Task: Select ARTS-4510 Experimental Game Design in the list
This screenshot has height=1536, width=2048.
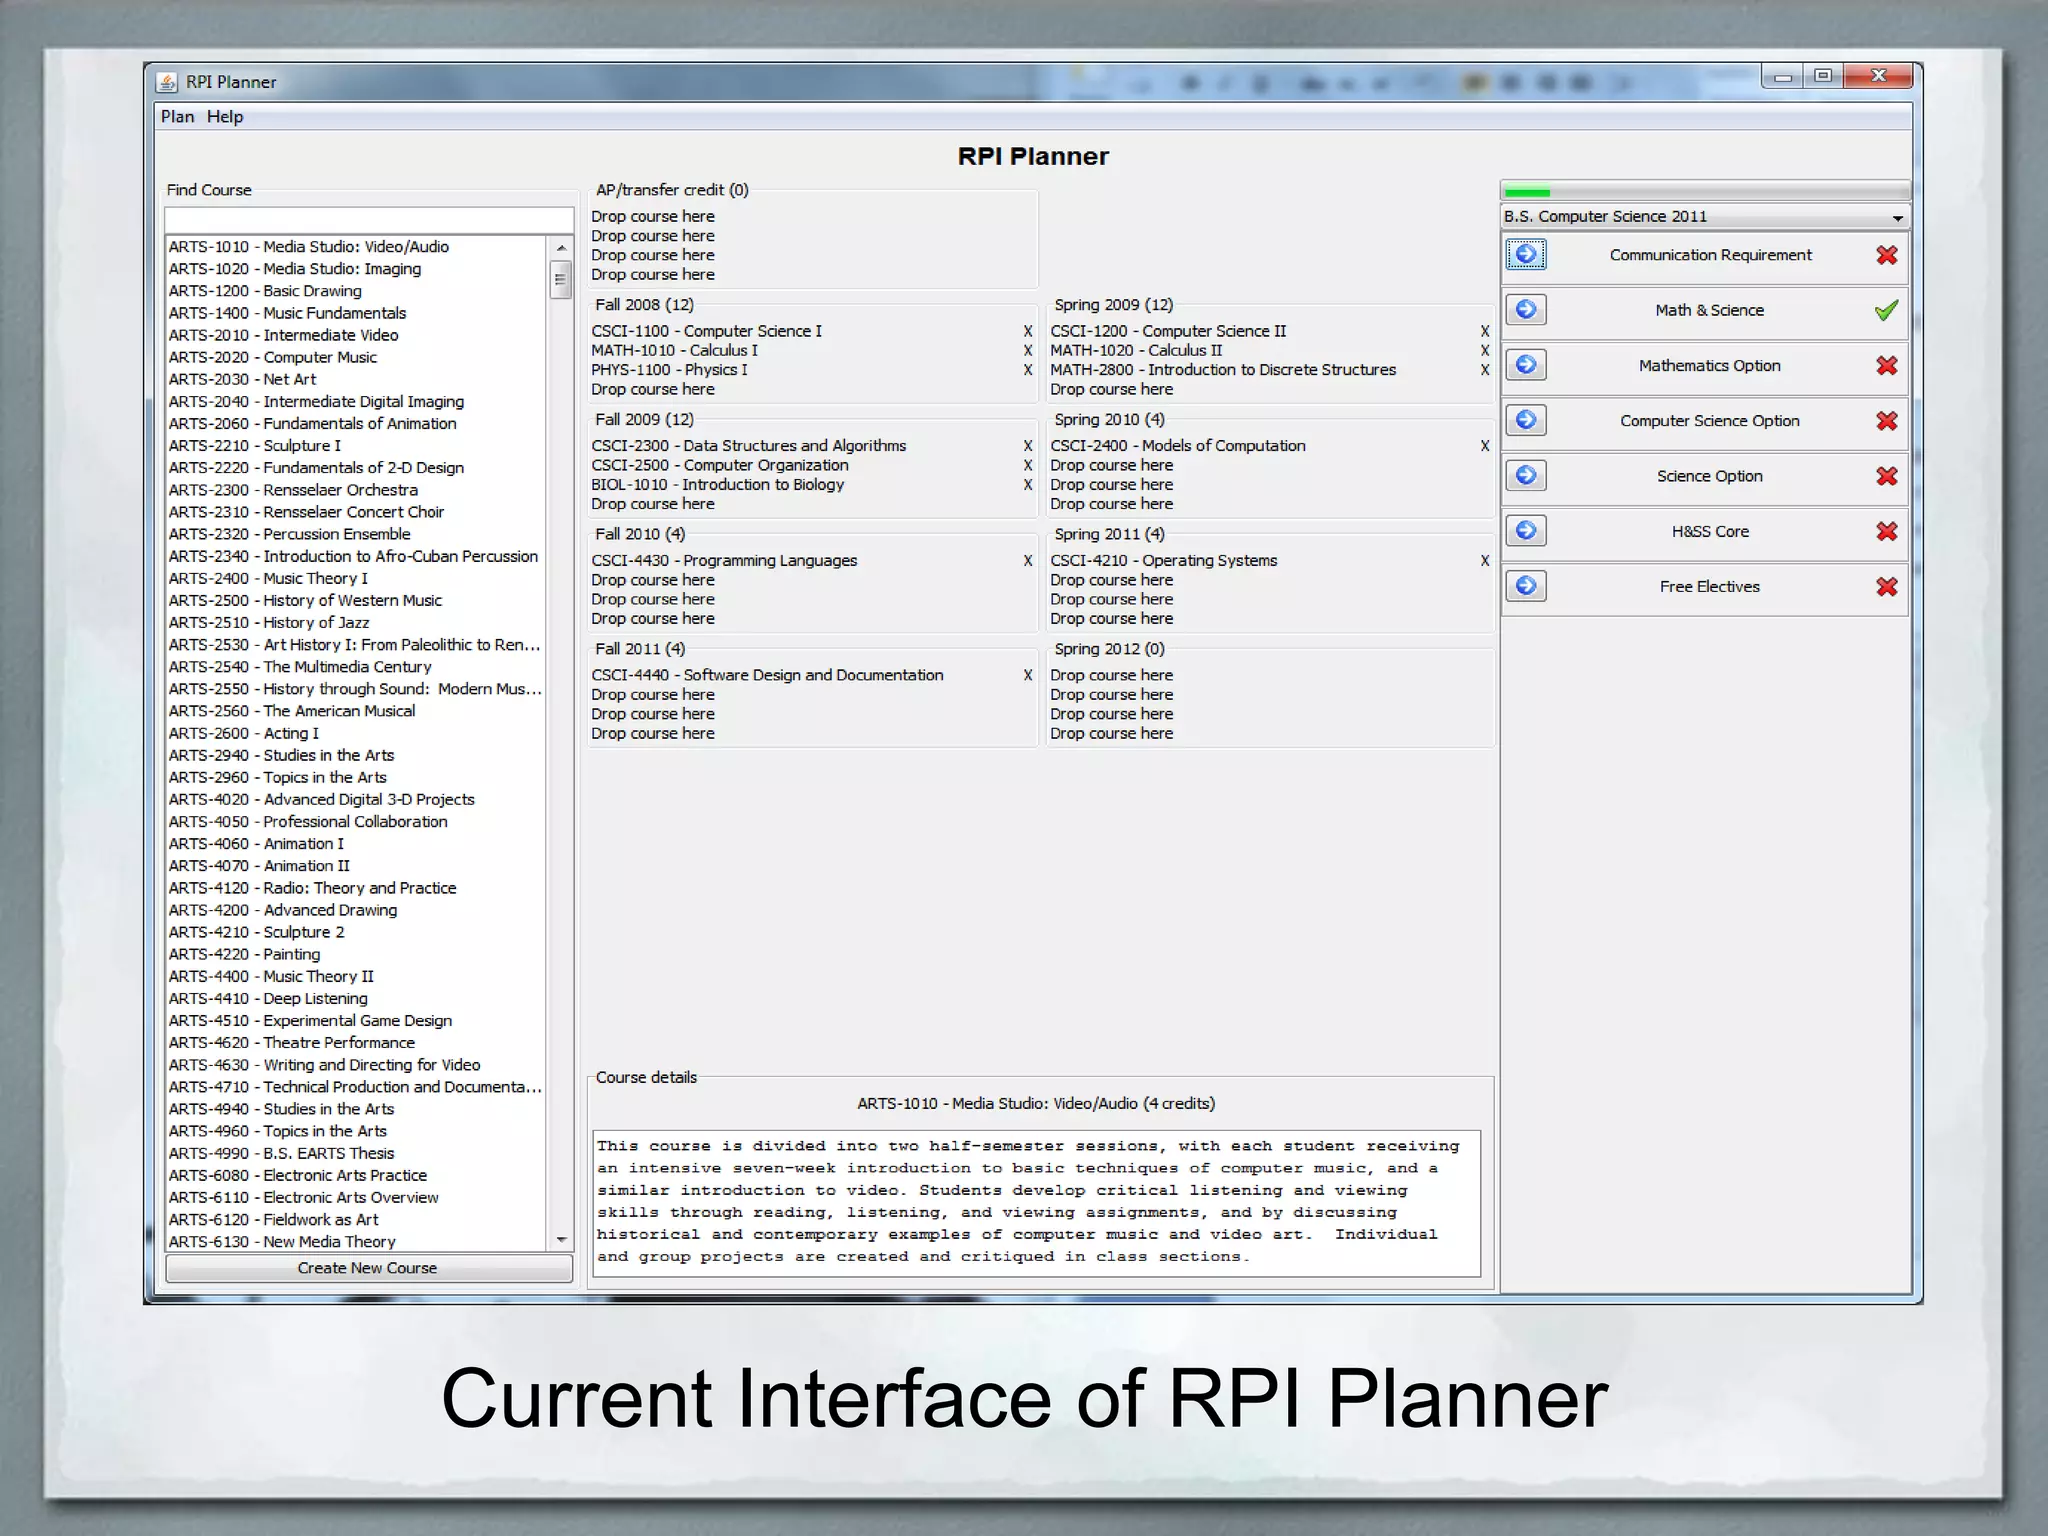Action: coord(310,1021)
